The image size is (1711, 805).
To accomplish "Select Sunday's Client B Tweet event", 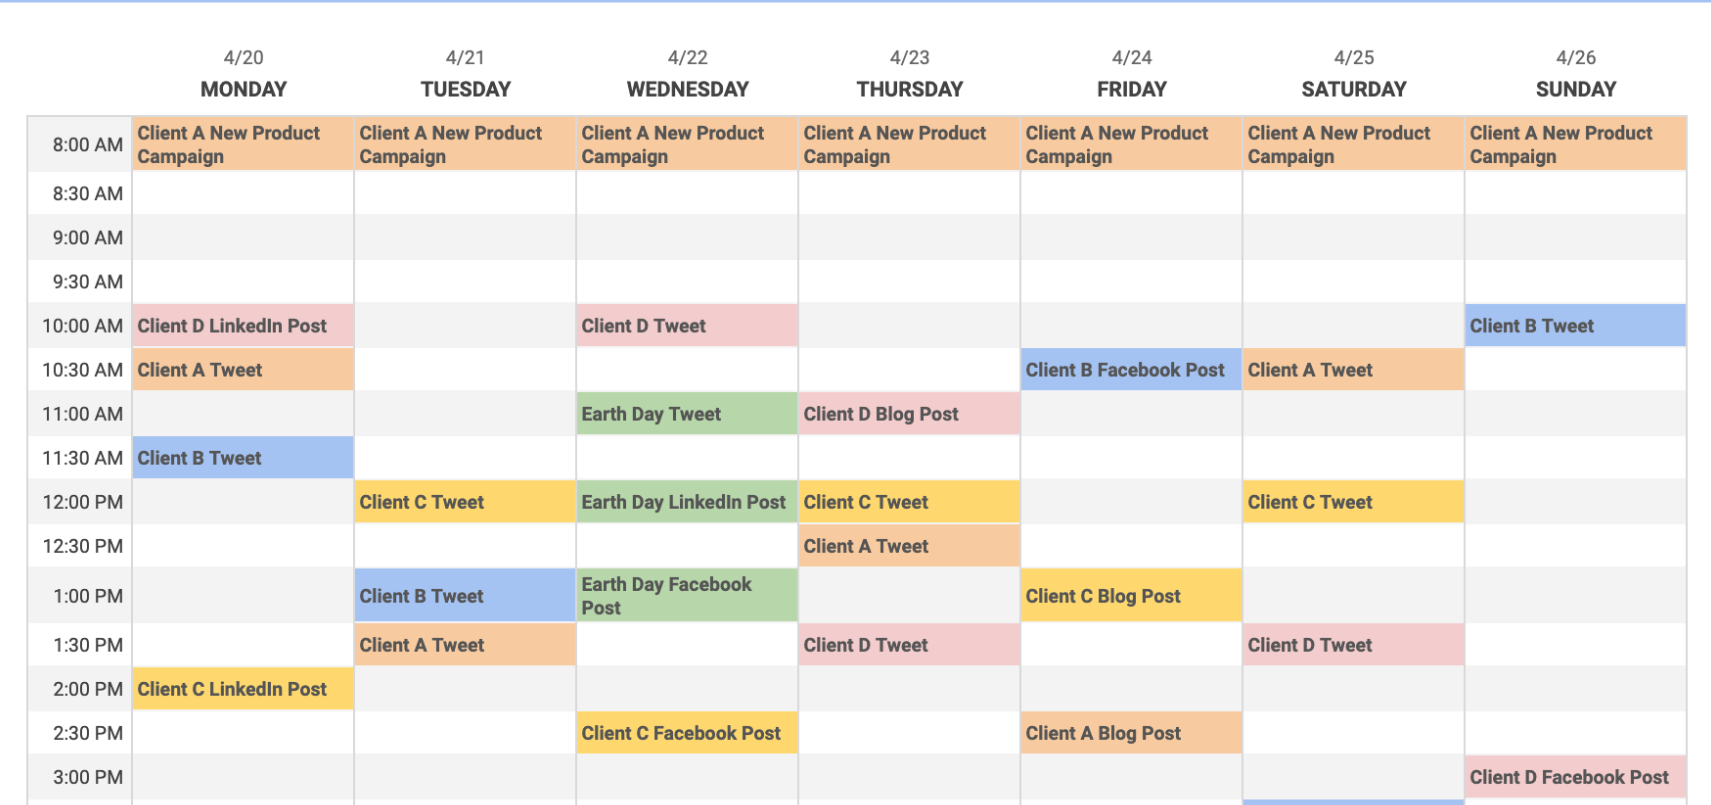I will (1574, 326).
